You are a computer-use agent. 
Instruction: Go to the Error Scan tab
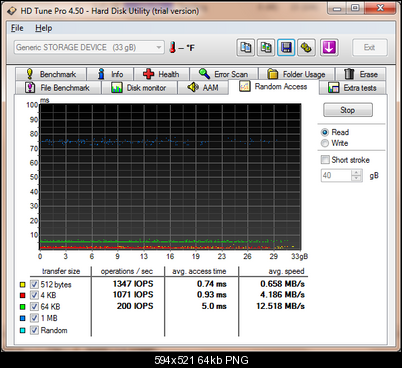[x=223, y=74]
